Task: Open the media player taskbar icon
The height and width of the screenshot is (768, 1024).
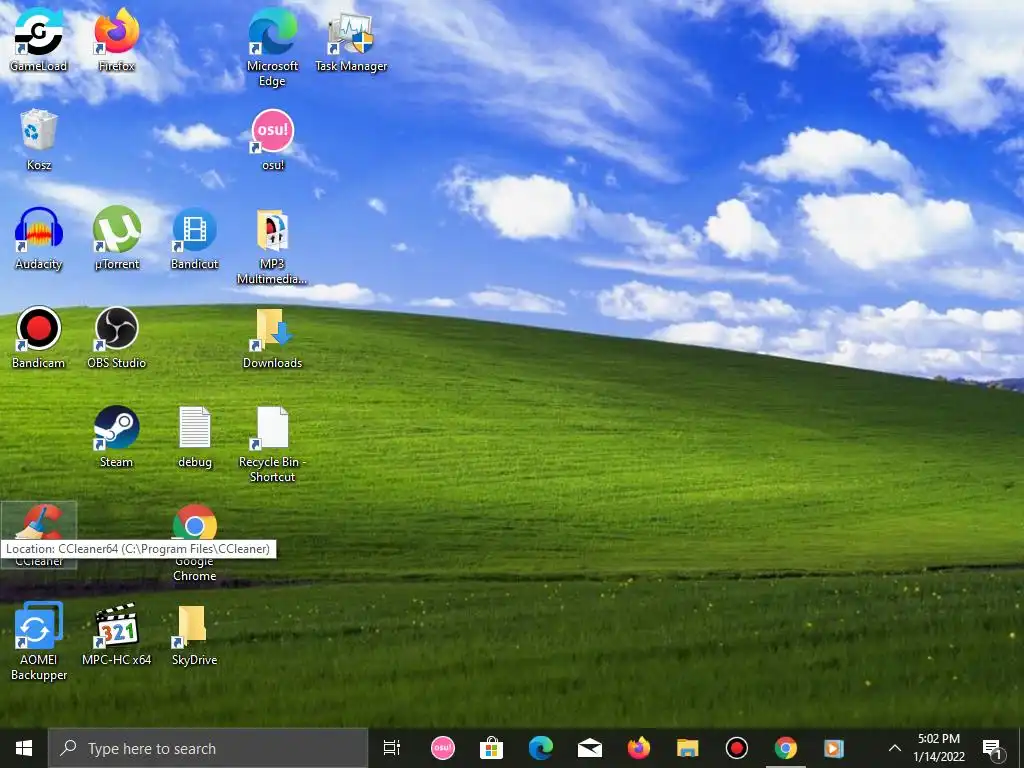Action: [x=834, y=748]
